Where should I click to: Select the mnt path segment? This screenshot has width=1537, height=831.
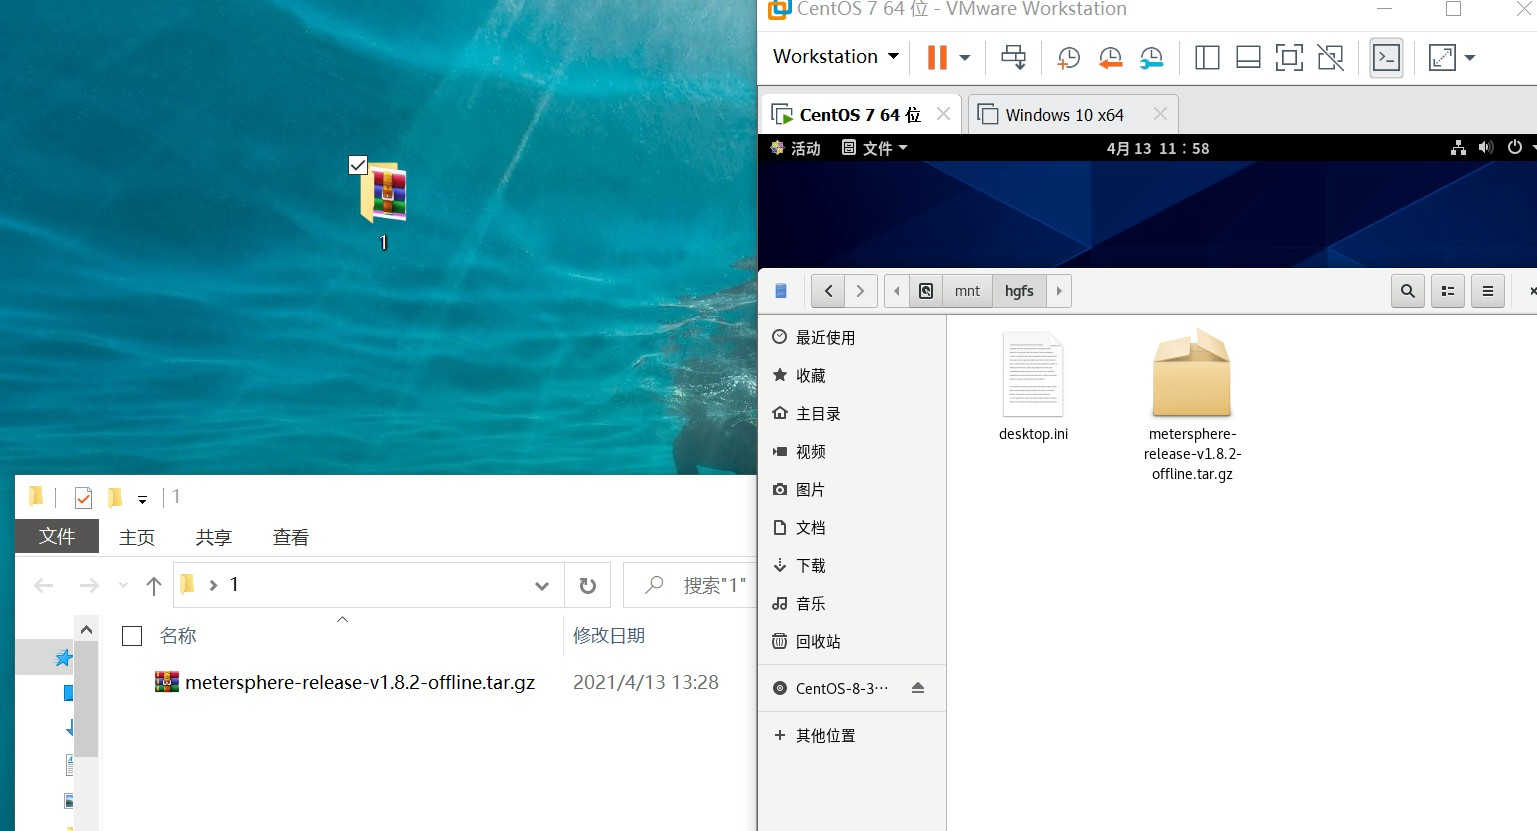pos(967,291)
